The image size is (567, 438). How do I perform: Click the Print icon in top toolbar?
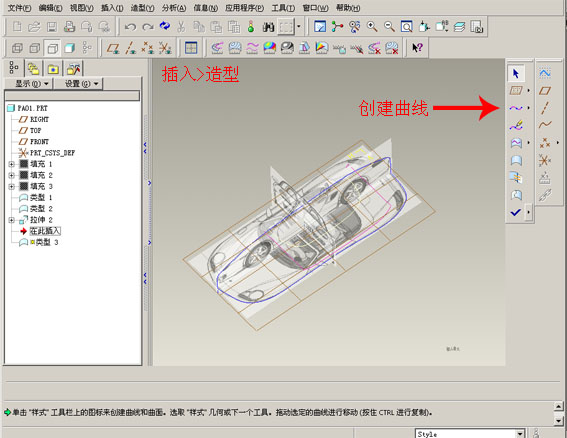69,27
